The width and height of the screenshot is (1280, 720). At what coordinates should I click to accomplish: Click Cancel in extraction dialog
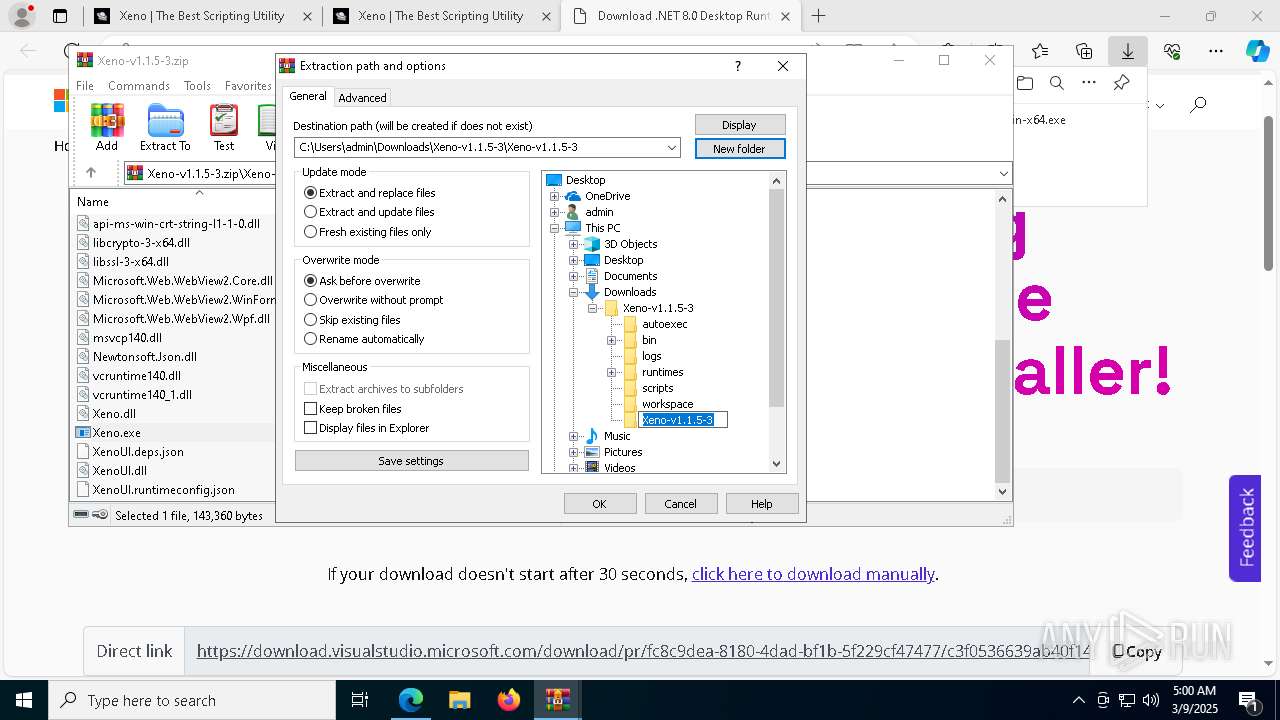[x=681, y=504]
